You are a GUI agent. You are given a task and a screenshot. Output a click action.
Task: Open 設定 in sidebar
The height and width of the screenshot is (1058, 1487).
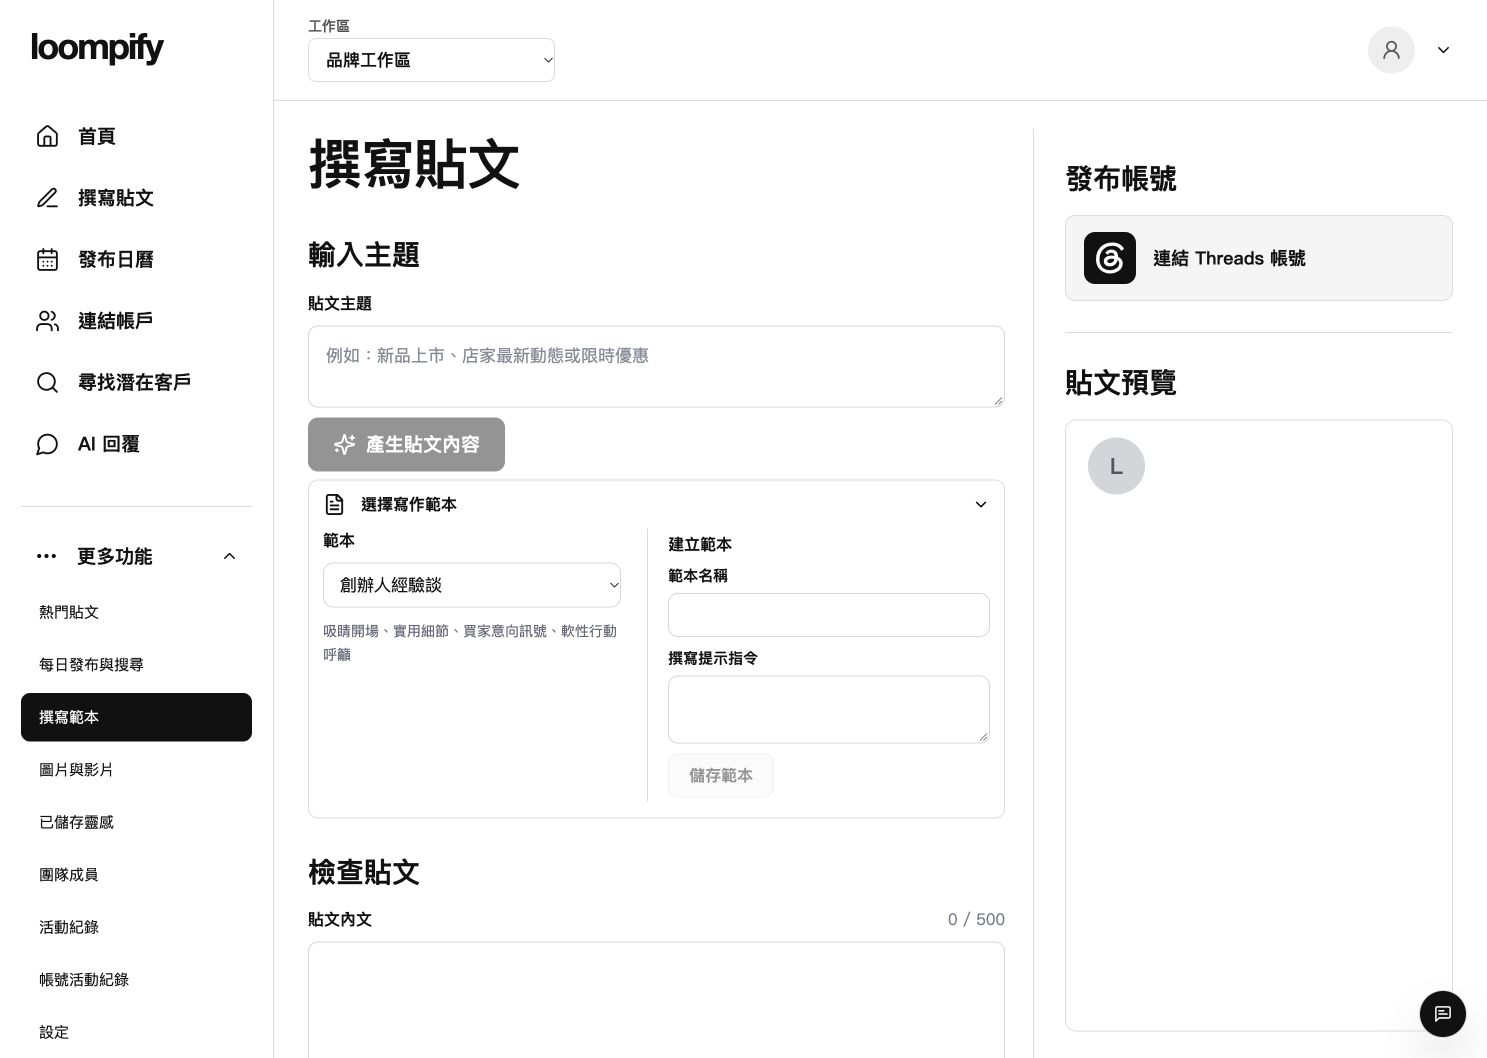[x=136, y=1032]
